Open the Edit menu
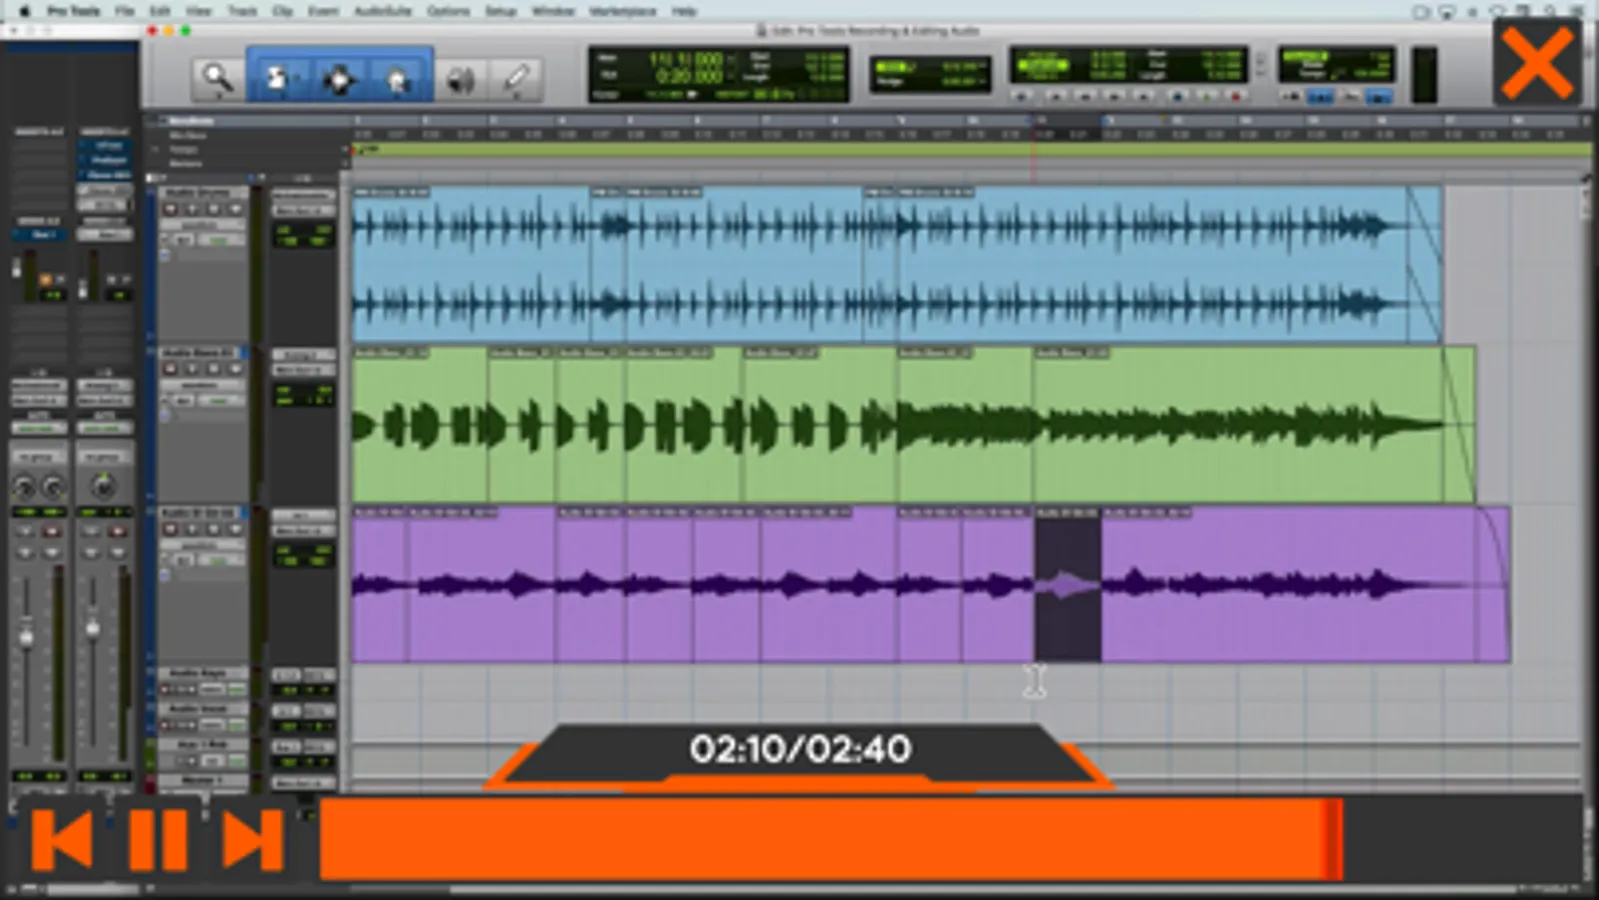This screenshot has height=900, width=1599. pyautogui.click(x=160, y=11)
